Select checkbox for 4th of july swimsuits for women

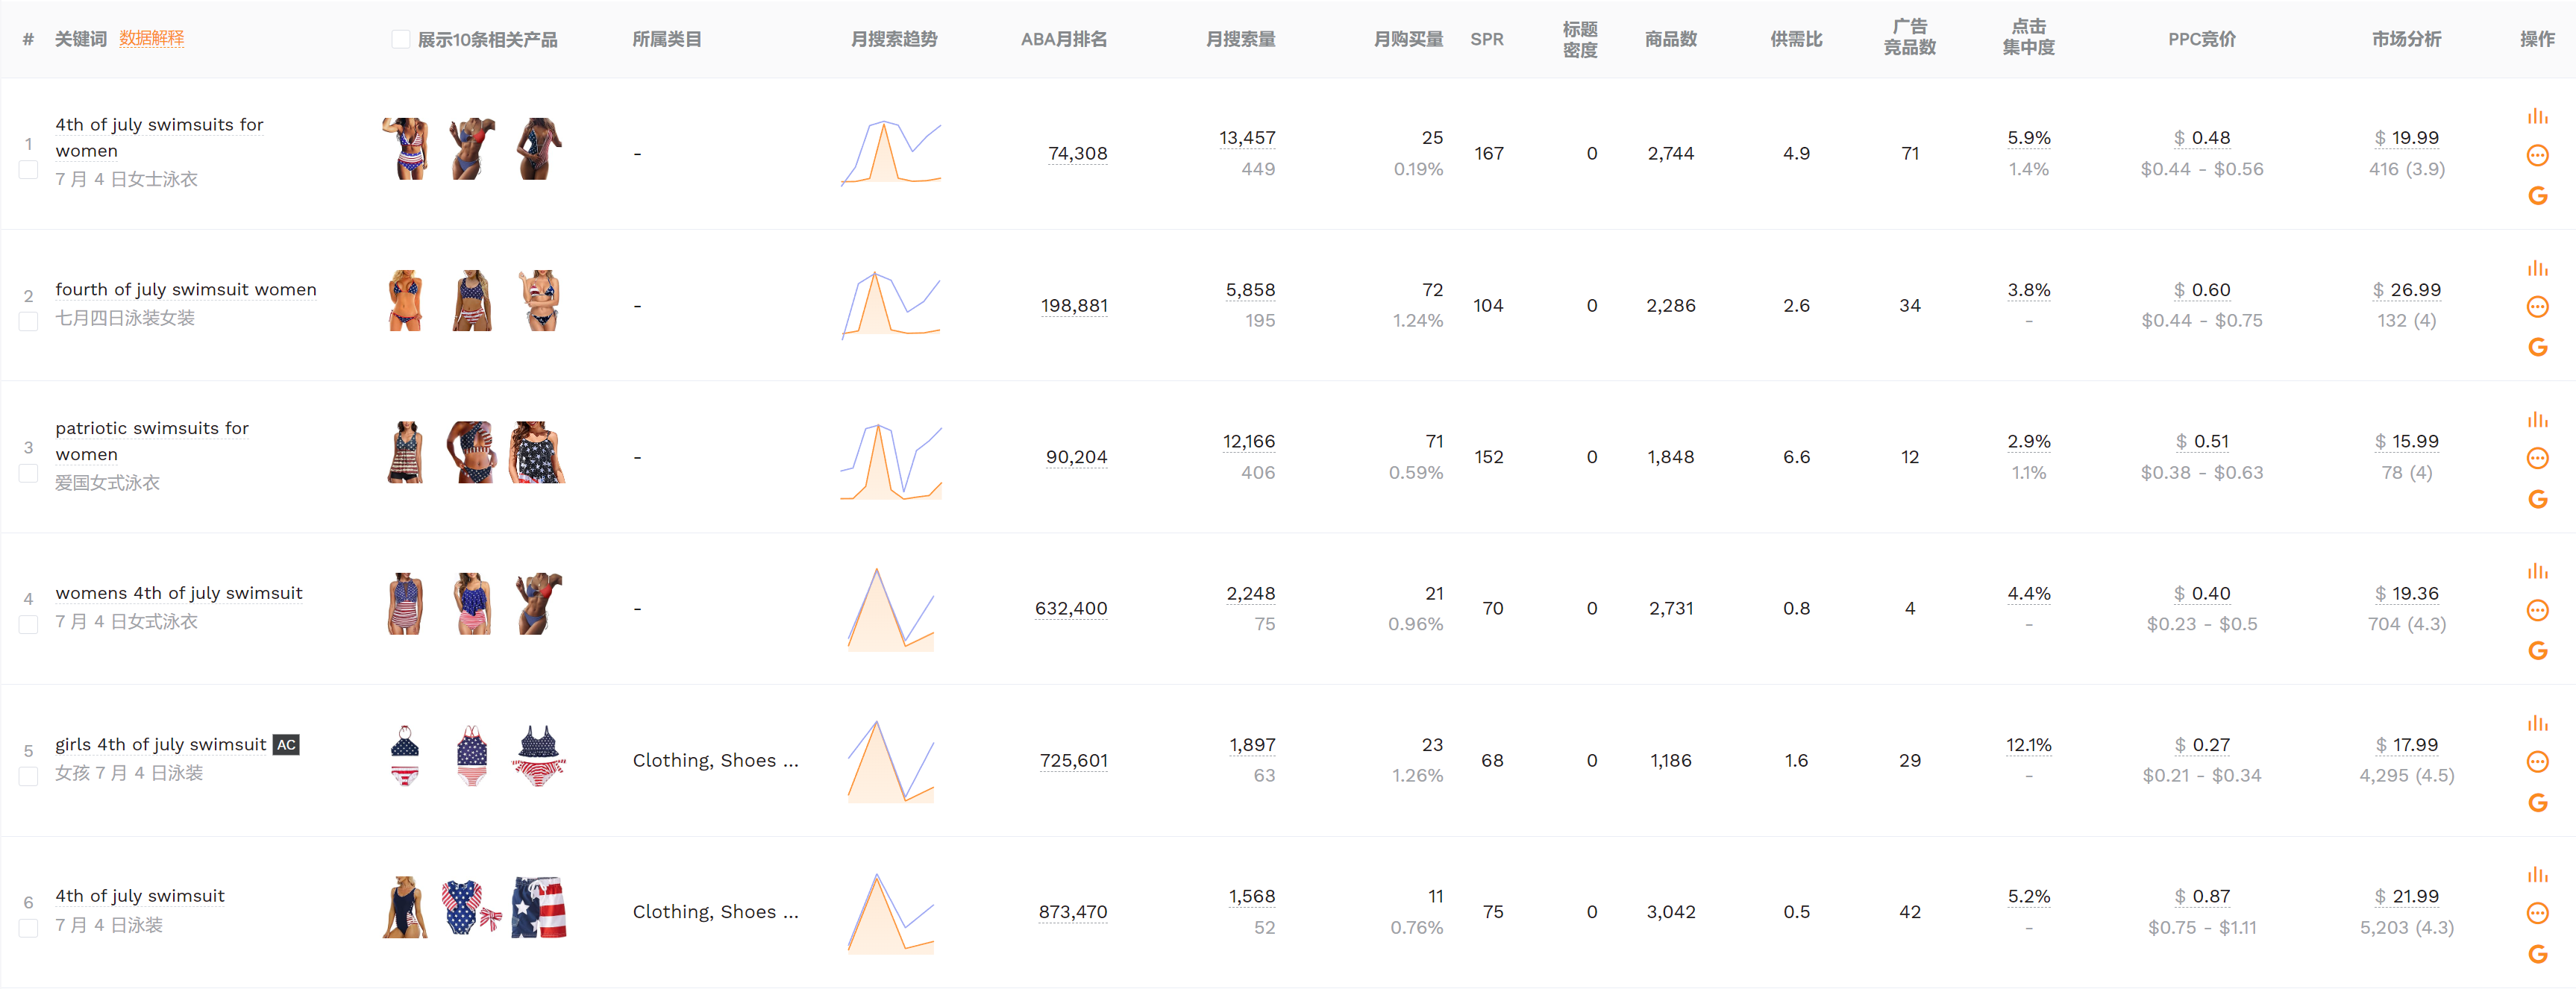coord(29,170)
